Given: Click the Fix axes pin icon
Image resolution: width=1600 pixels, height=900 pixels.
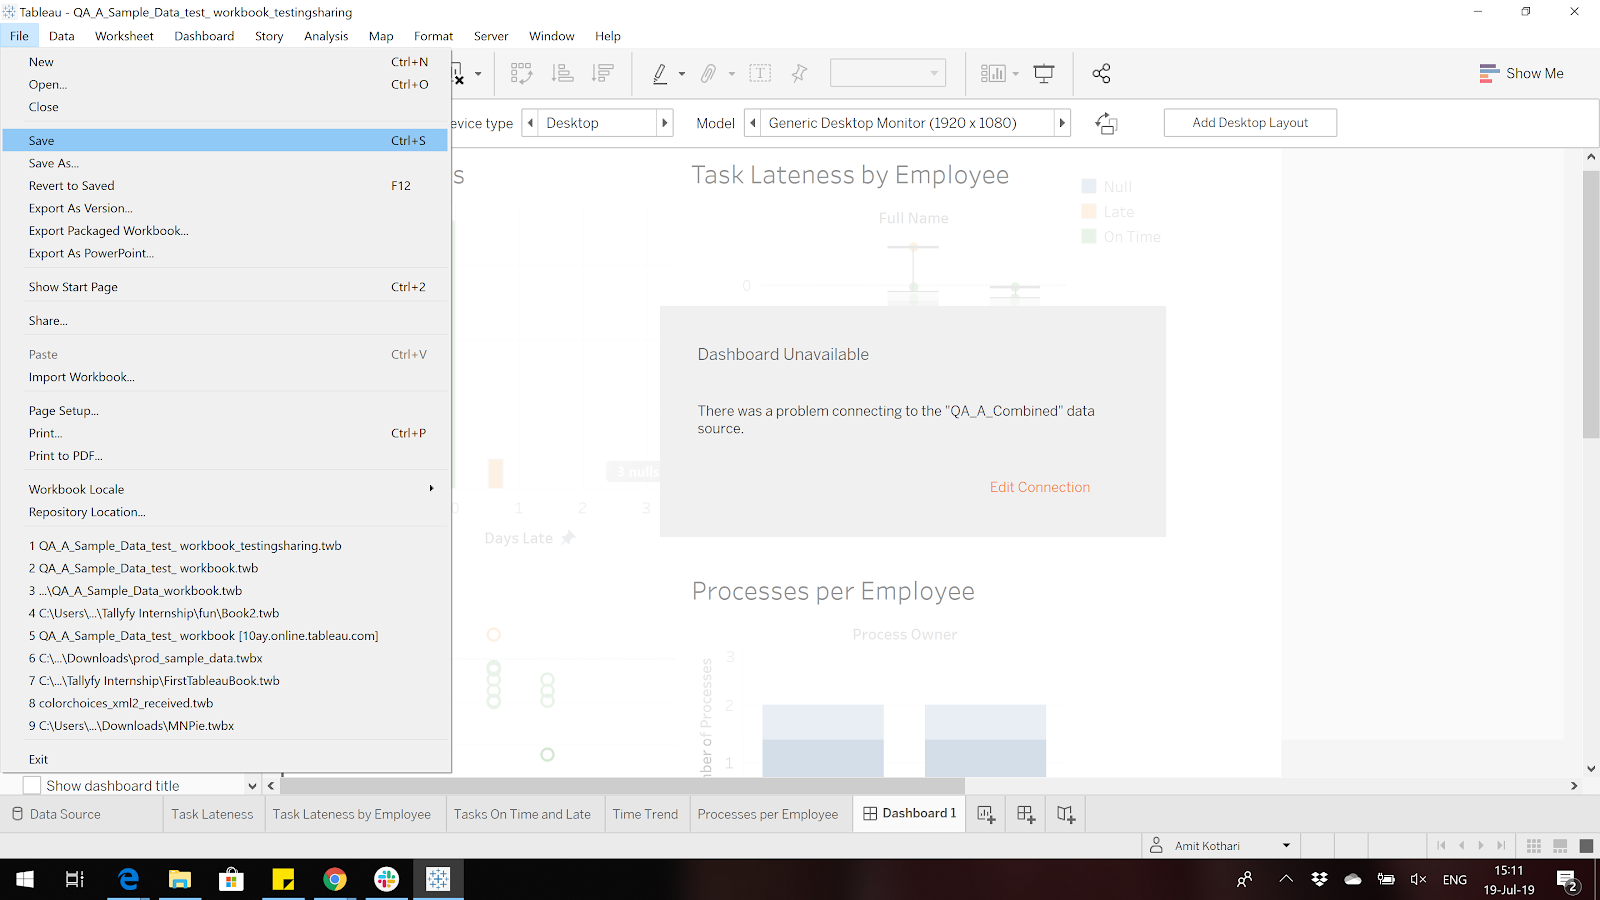Looking at the screenshot, I should pyautogui.click(x=799, y=73).
